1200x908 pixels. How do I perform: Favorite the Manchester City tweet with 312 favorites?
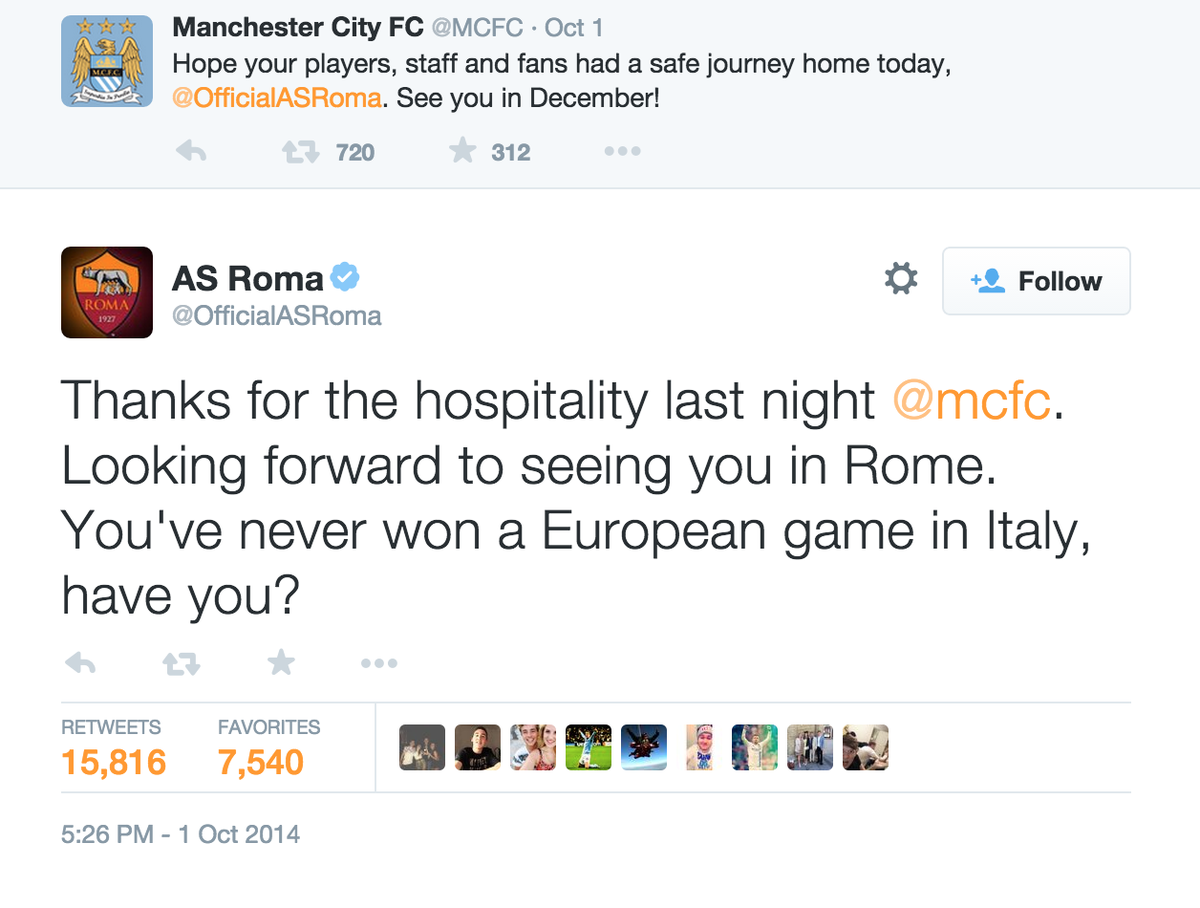462,152
